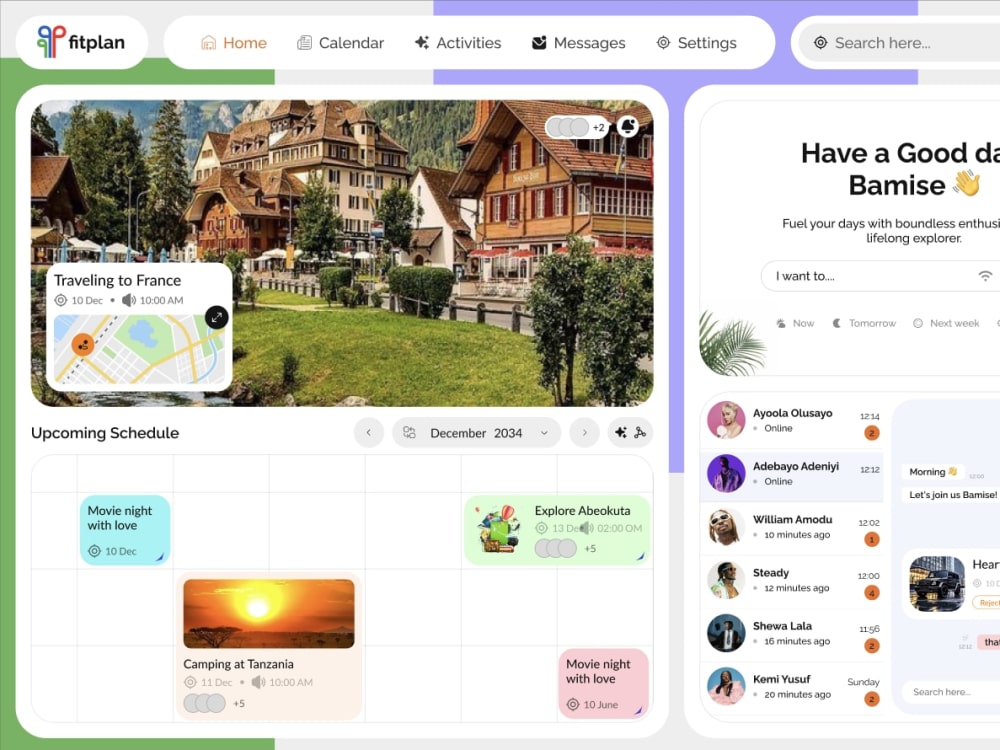1000x750 pixels.
Task: Expand the Traveling to France map
Action: pyautogui.click(x=217, y=317)
